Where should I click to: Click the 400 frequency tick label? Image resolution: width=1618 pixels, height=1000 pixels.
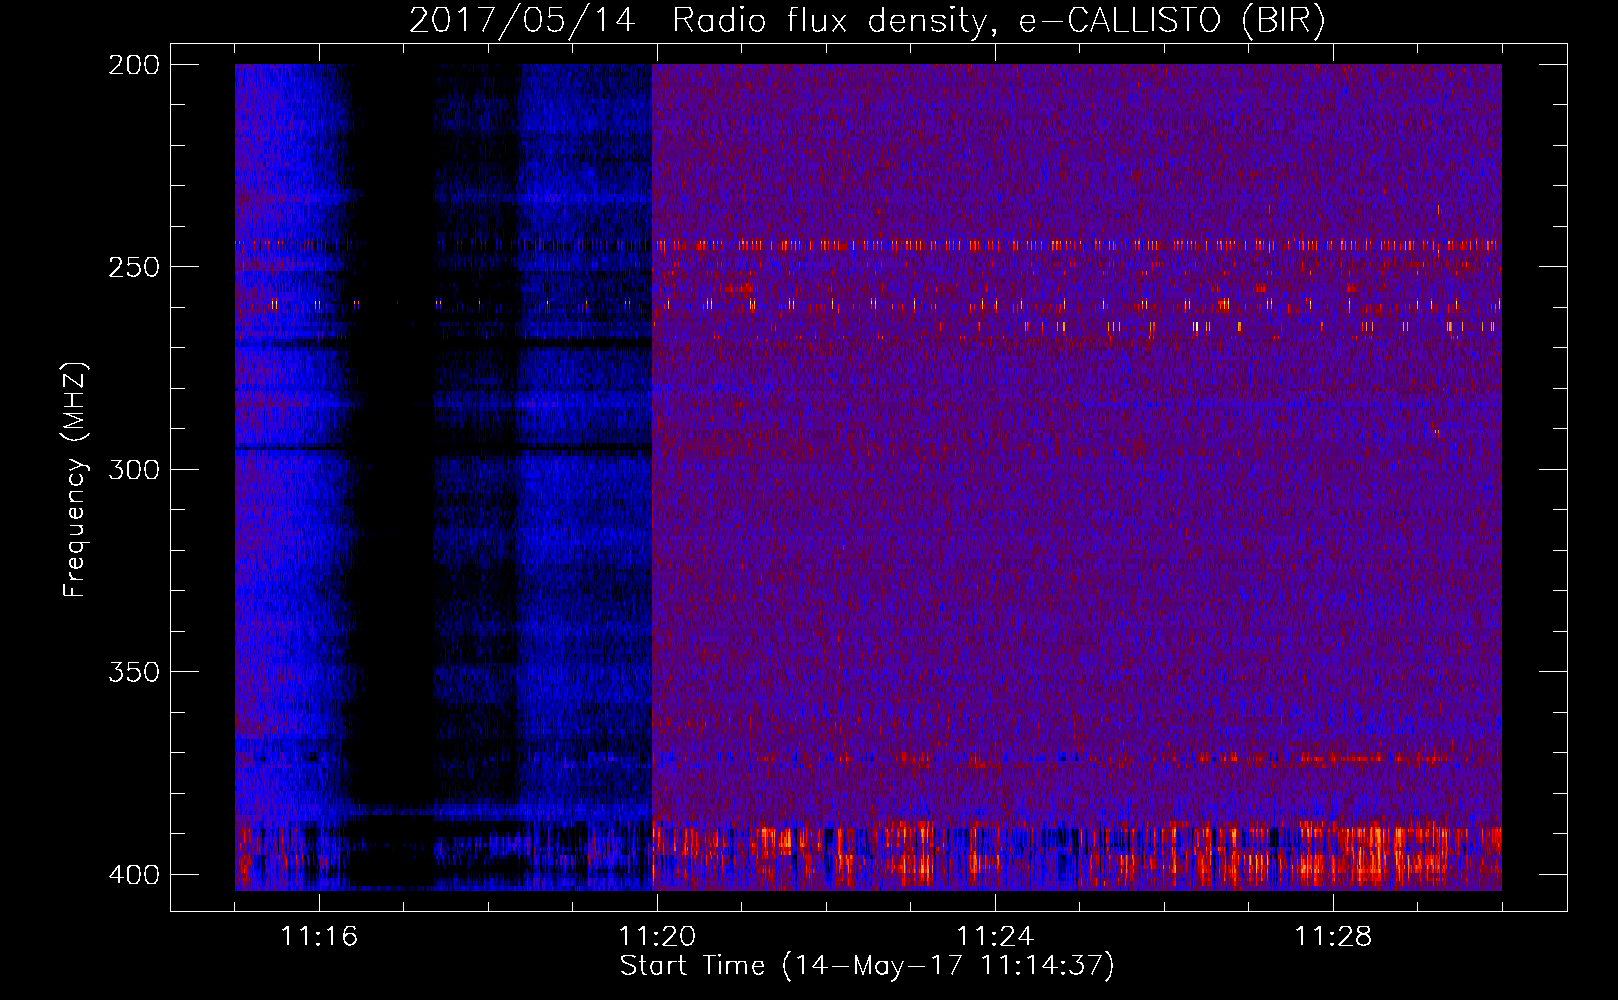[133, 875]
